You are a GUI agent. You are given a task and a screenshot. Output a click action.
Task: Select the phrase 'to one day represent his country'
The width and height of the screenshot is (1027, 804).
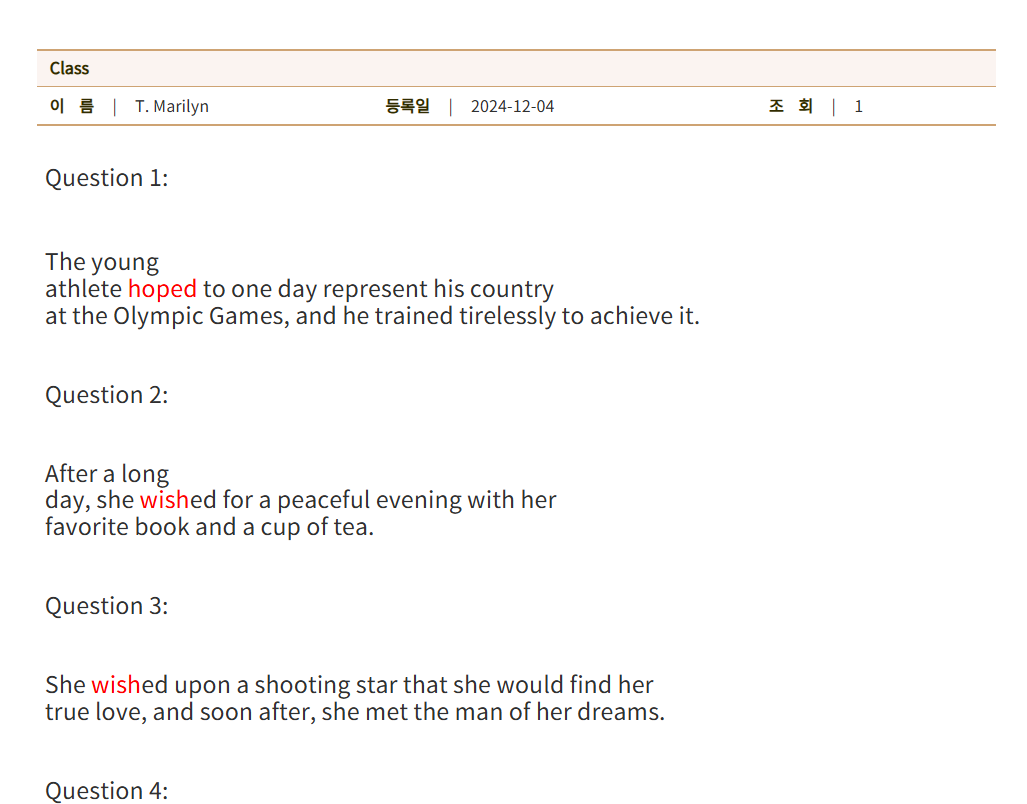[x=379, y=289]
